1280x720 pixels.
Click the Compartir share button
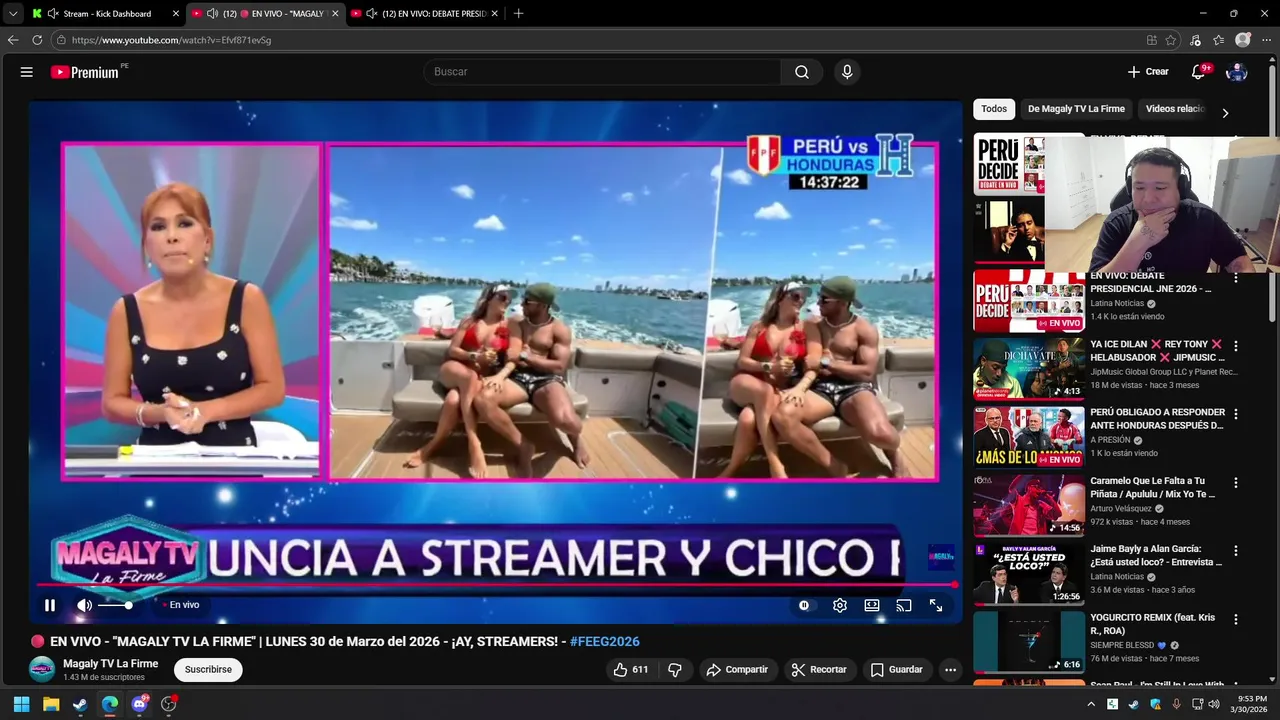737,670
